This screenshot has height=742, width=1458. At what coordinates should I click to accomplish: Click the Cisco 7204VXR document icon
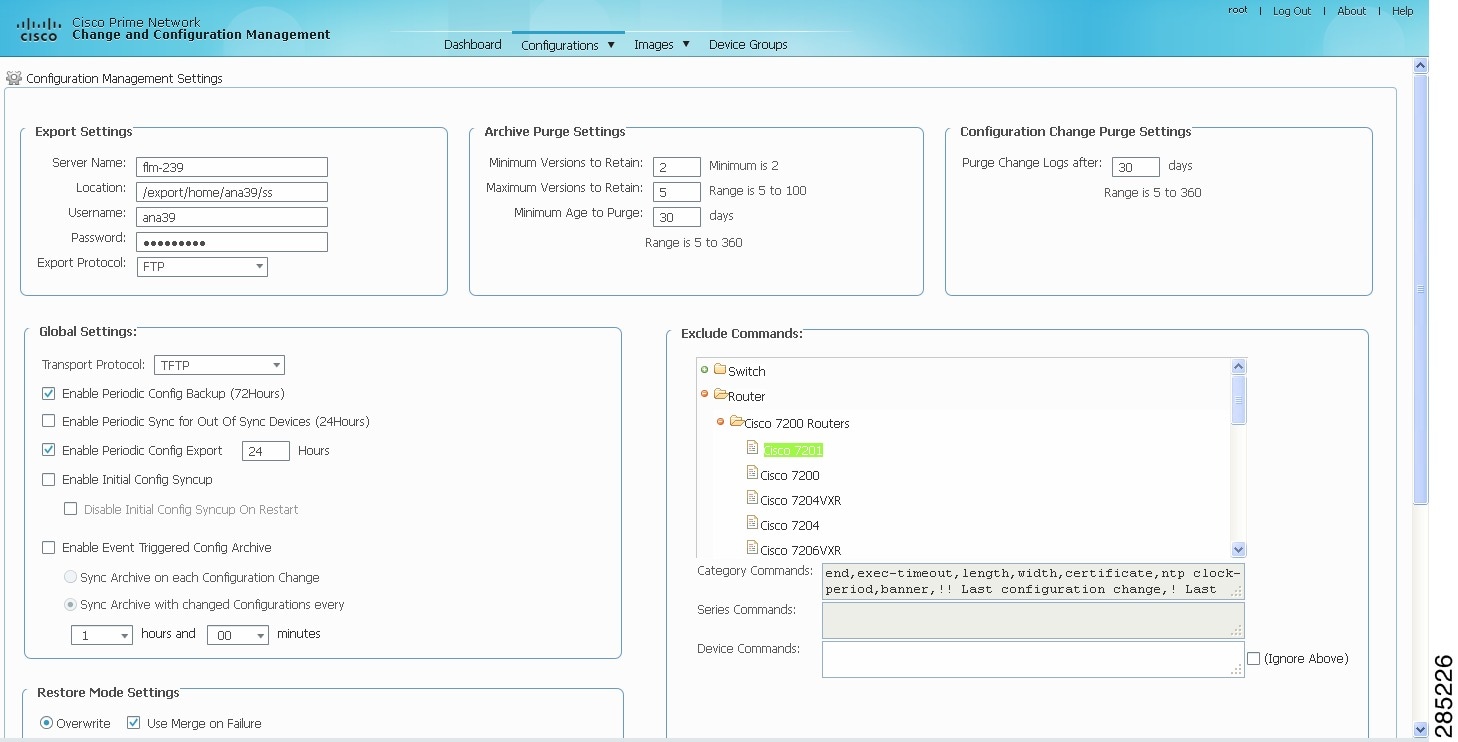click(x=753, y=498)
